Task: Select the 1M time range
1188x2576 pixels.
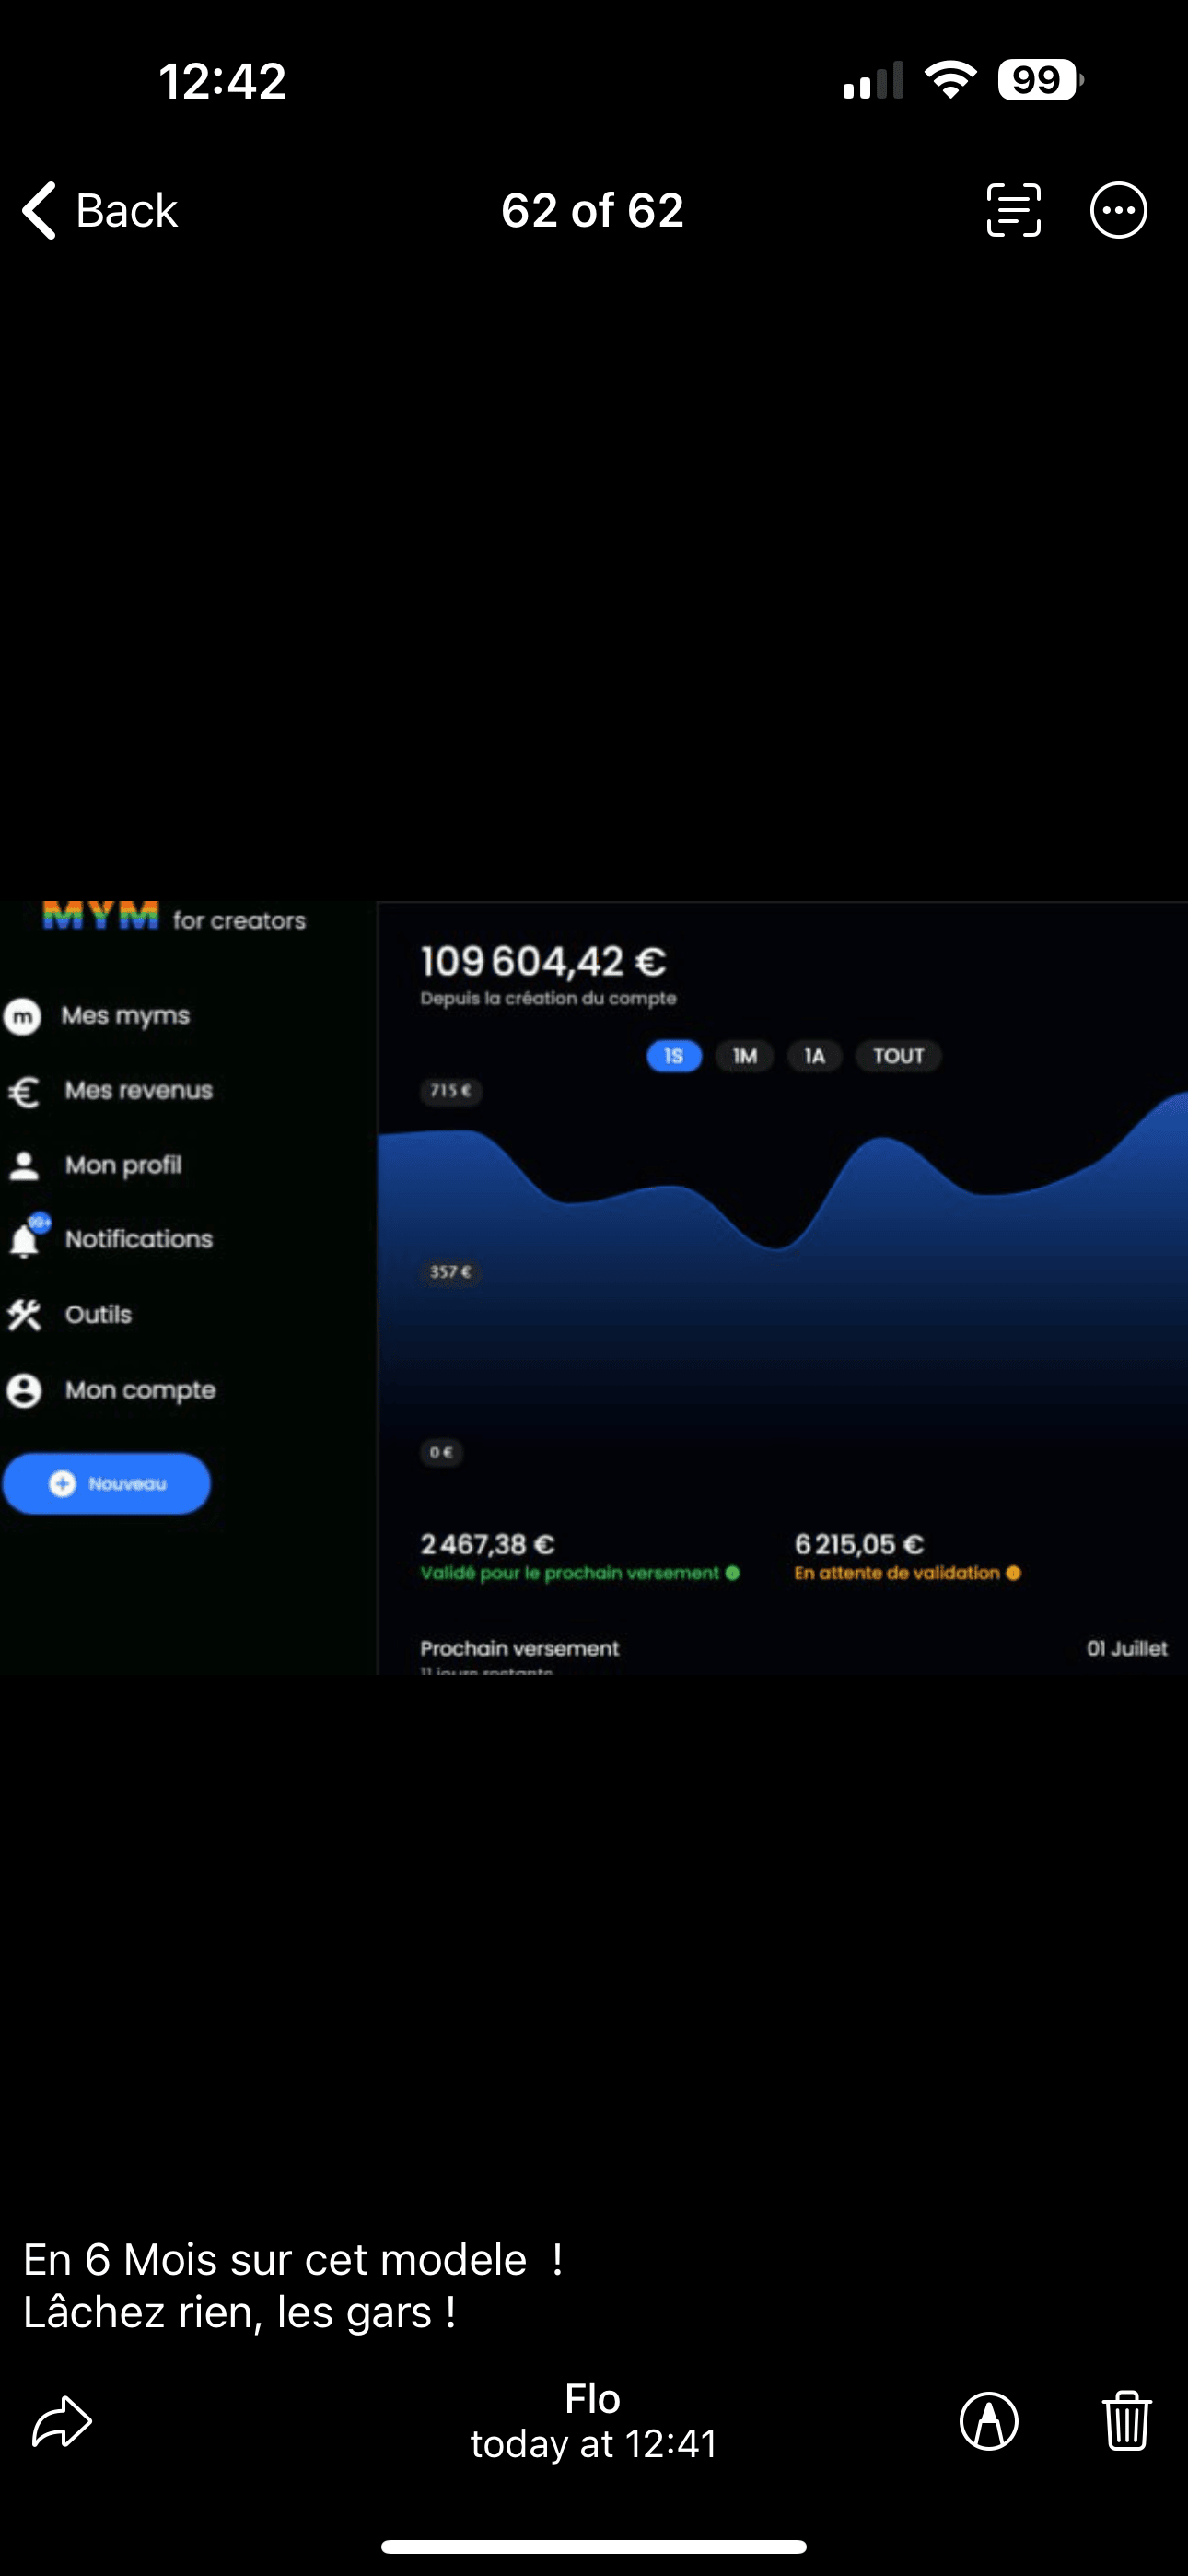Action: 744,1056
